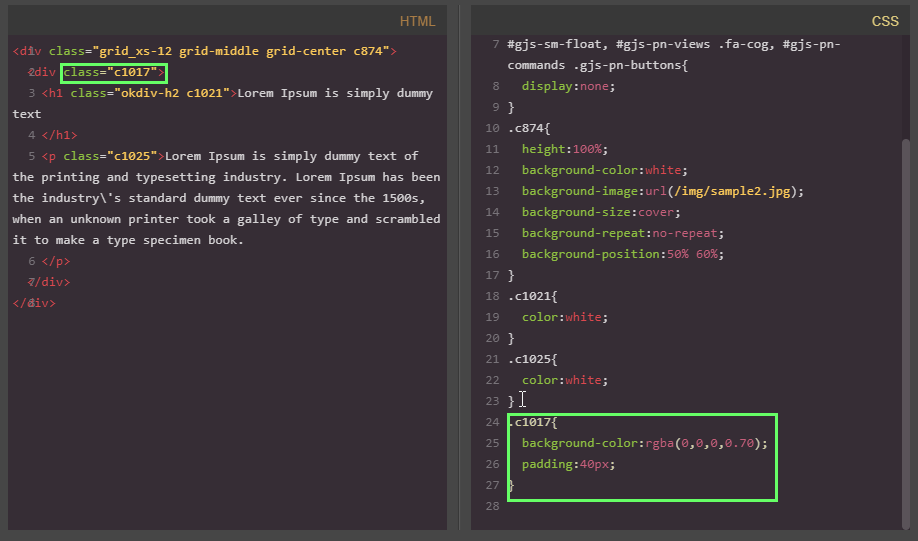Click the CSS panel vertical scrollbar
This screenshot has height=541, width=918.
[x=906, y=334]
